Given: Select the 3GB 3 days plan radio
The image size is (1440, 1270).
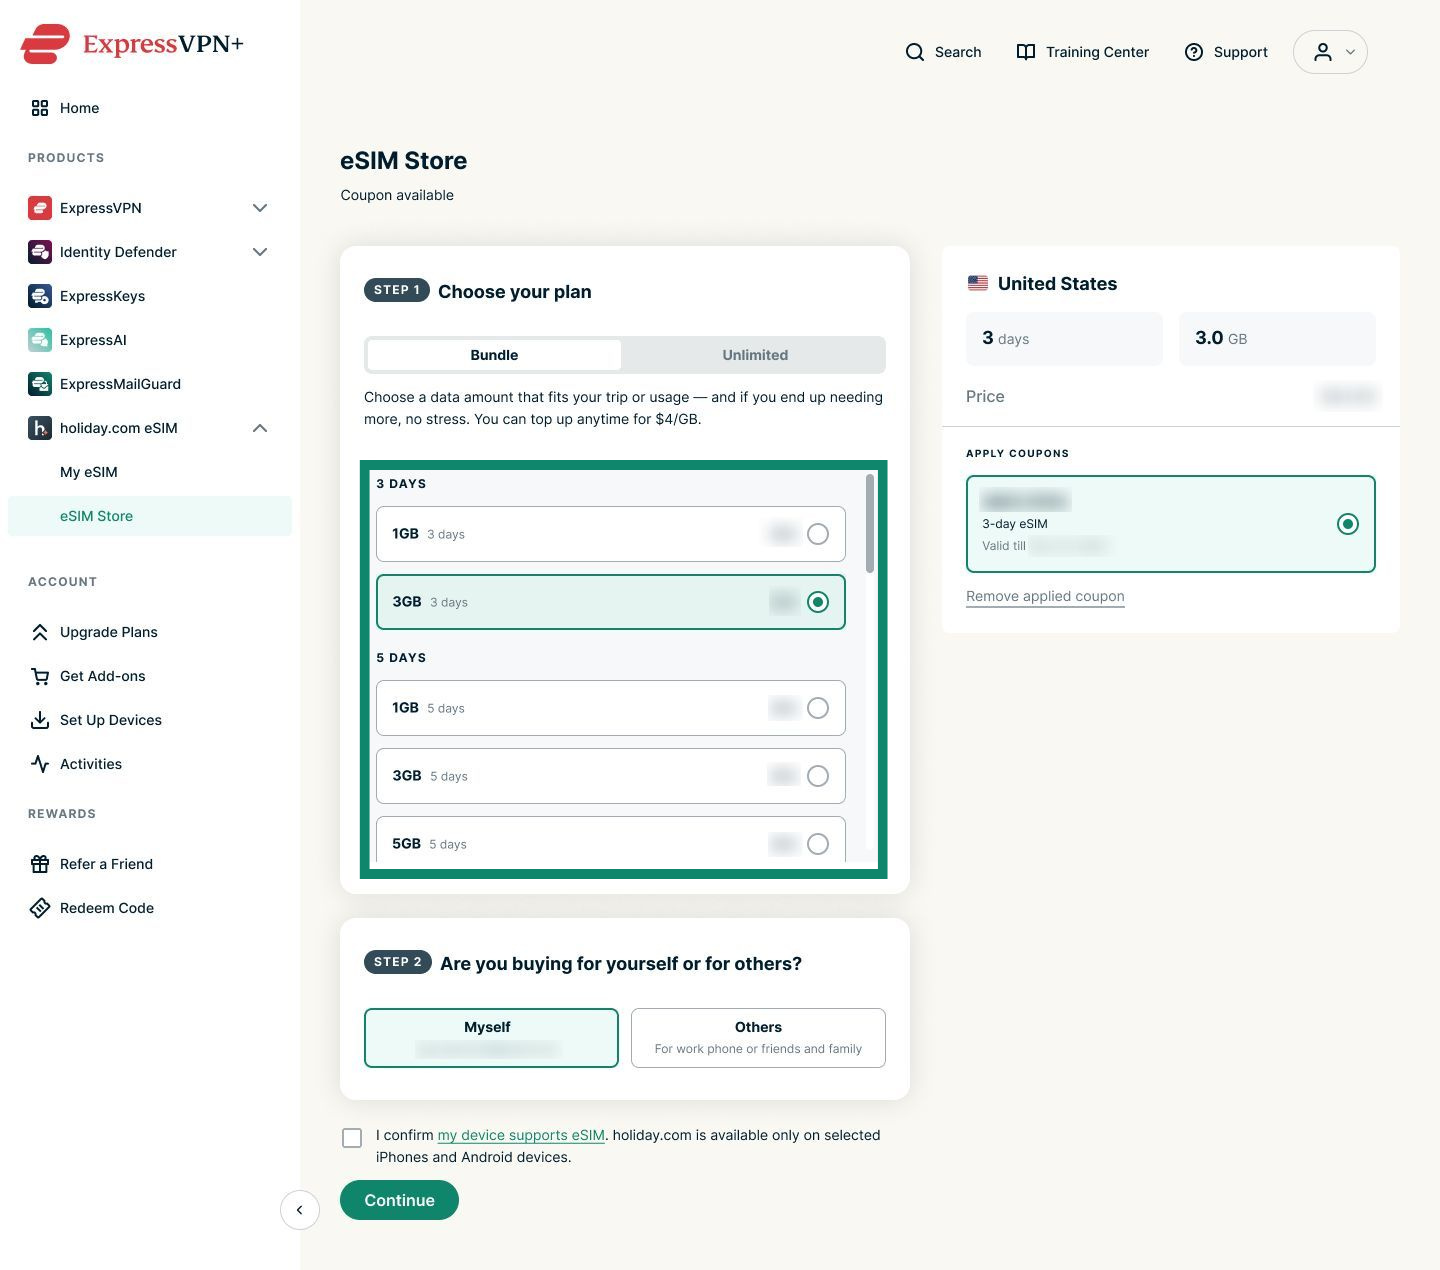Looking at the screenshot, I should 818,602.
